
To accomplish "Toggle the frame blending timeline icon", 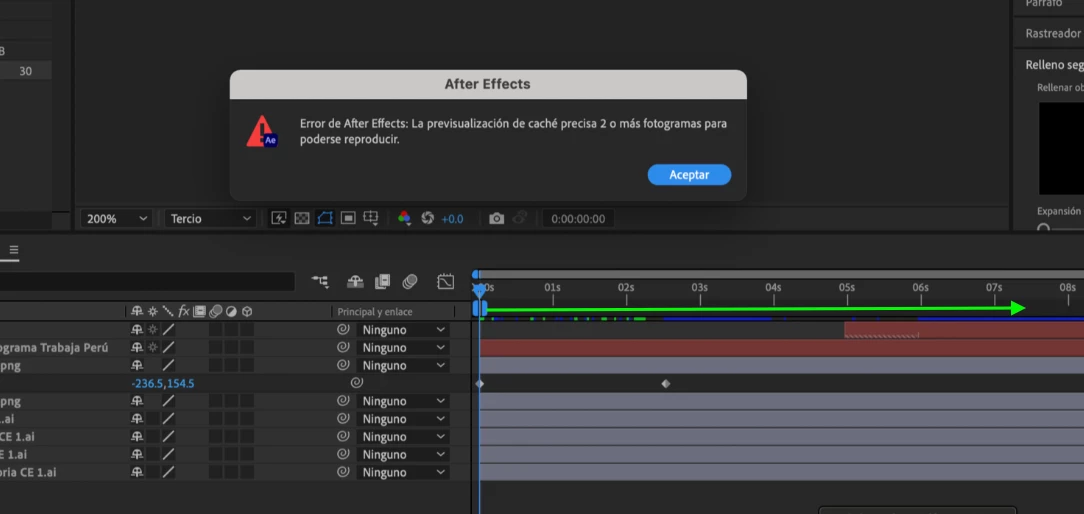I will point(382,282).
